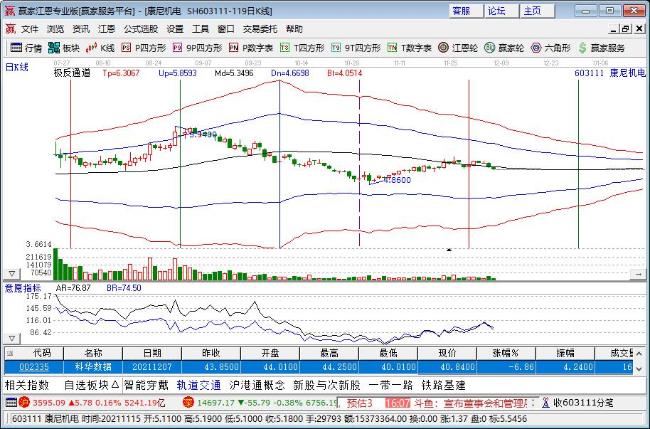Open the 板块 sector view

click(x=63, y=48)
